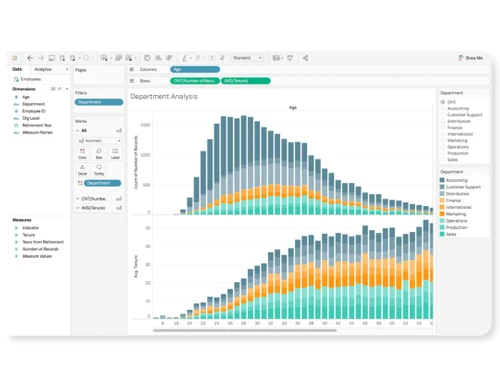Viewport: 500px width, 375px height.
Task: Open the dropdown arrow beside Analytics tab
Action: point(67,69)
